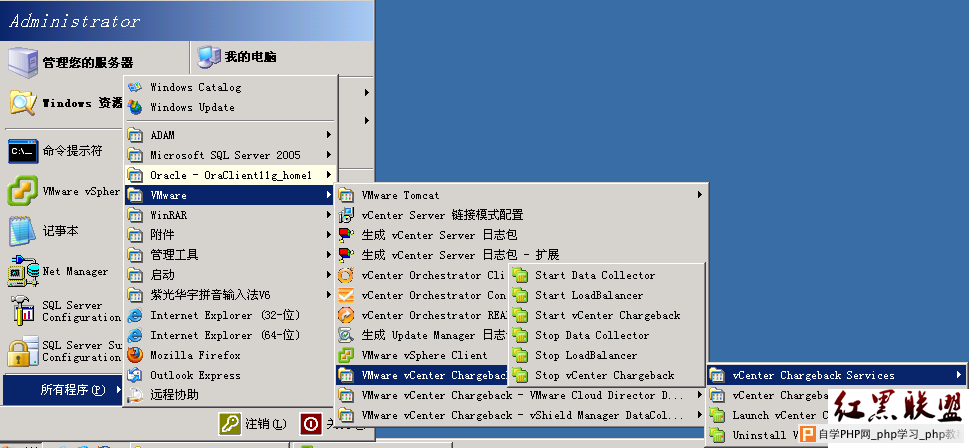Click the SQL Server Surface Configuration lock icon
The width and height of the screenshot is (969, 448).
point(23,351)
